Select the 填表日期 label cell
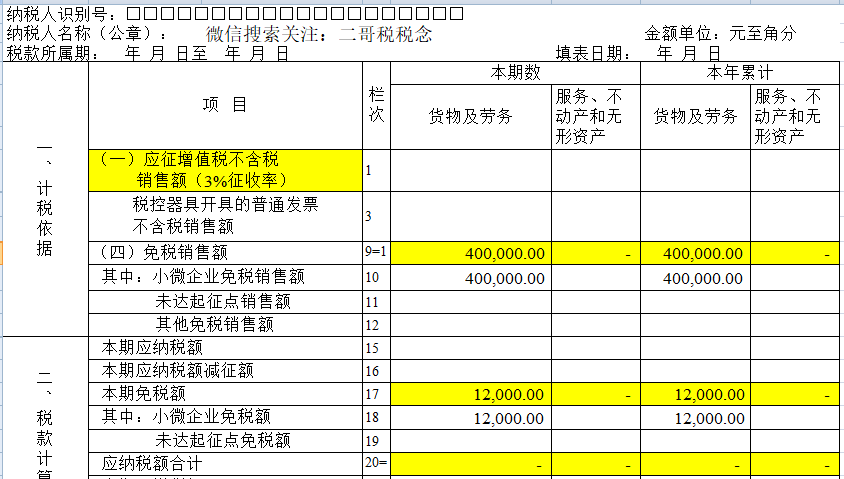This screenshot has width=844, height=479. (x=593, y=54)
